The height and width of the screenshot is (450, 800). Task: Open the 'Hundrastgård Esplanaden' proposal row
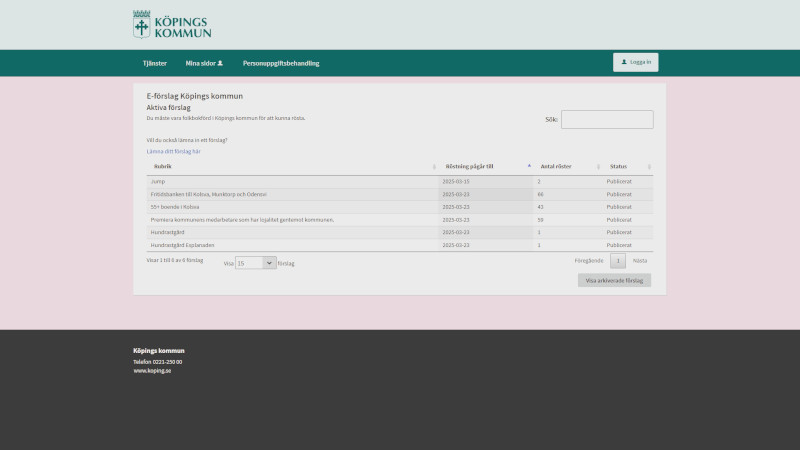click(x=399, y=245)
